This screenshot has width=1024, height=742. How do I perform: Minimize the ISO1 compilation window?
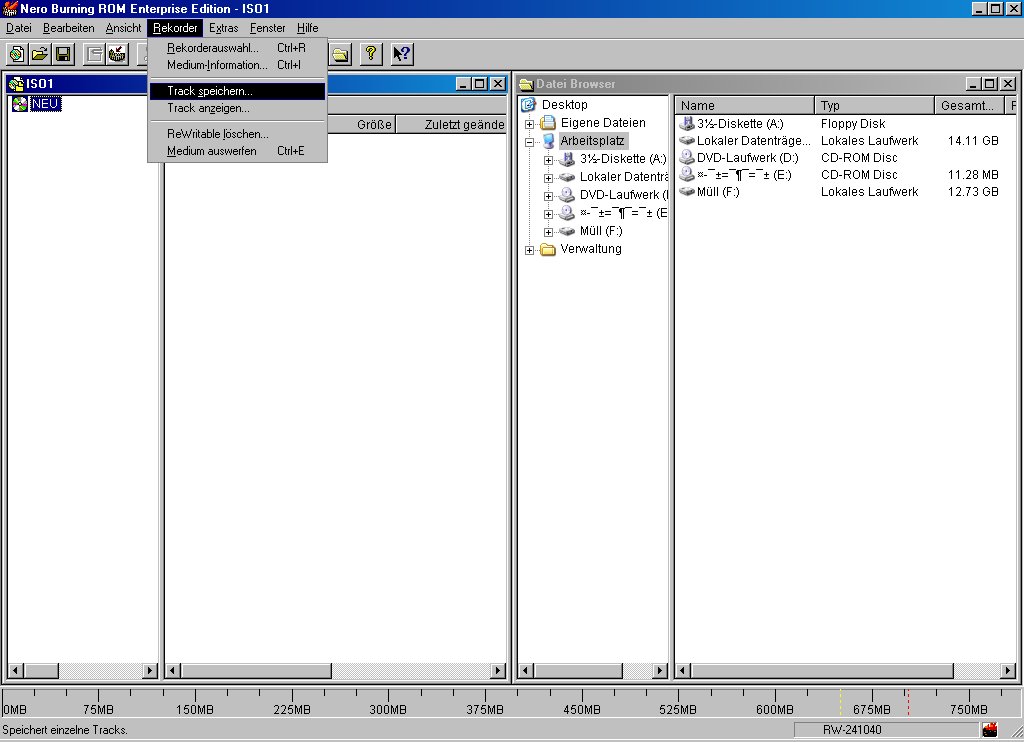pos(463,84)
